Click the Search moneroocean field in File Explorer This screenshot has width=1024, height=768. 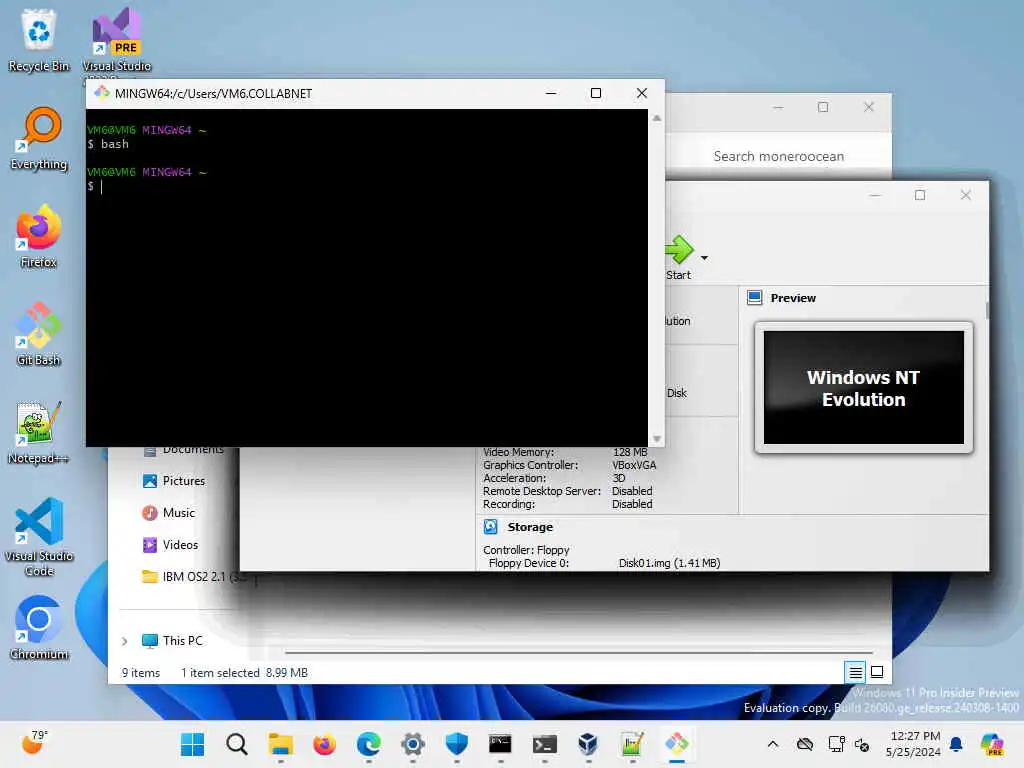coord(778,156)
